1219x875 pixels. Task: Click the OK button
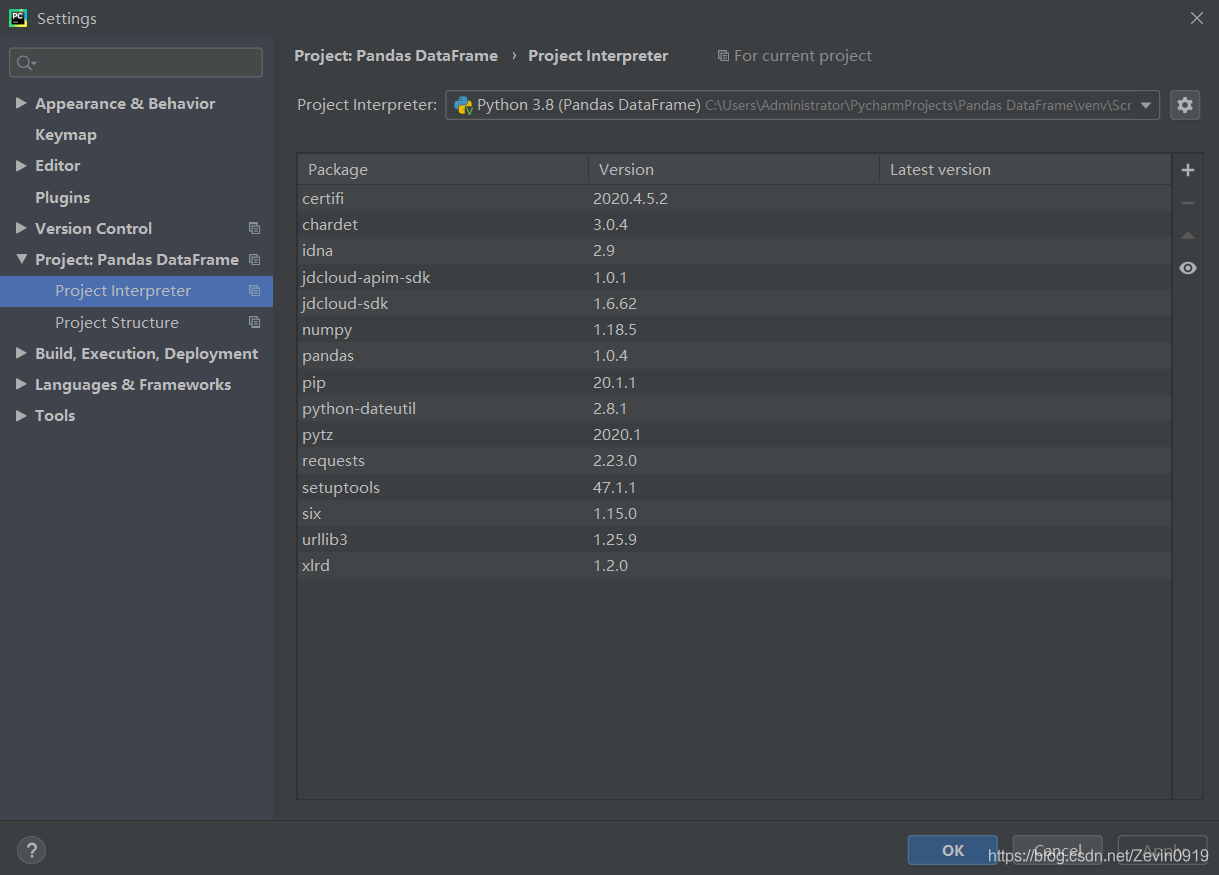pos(953,850)
